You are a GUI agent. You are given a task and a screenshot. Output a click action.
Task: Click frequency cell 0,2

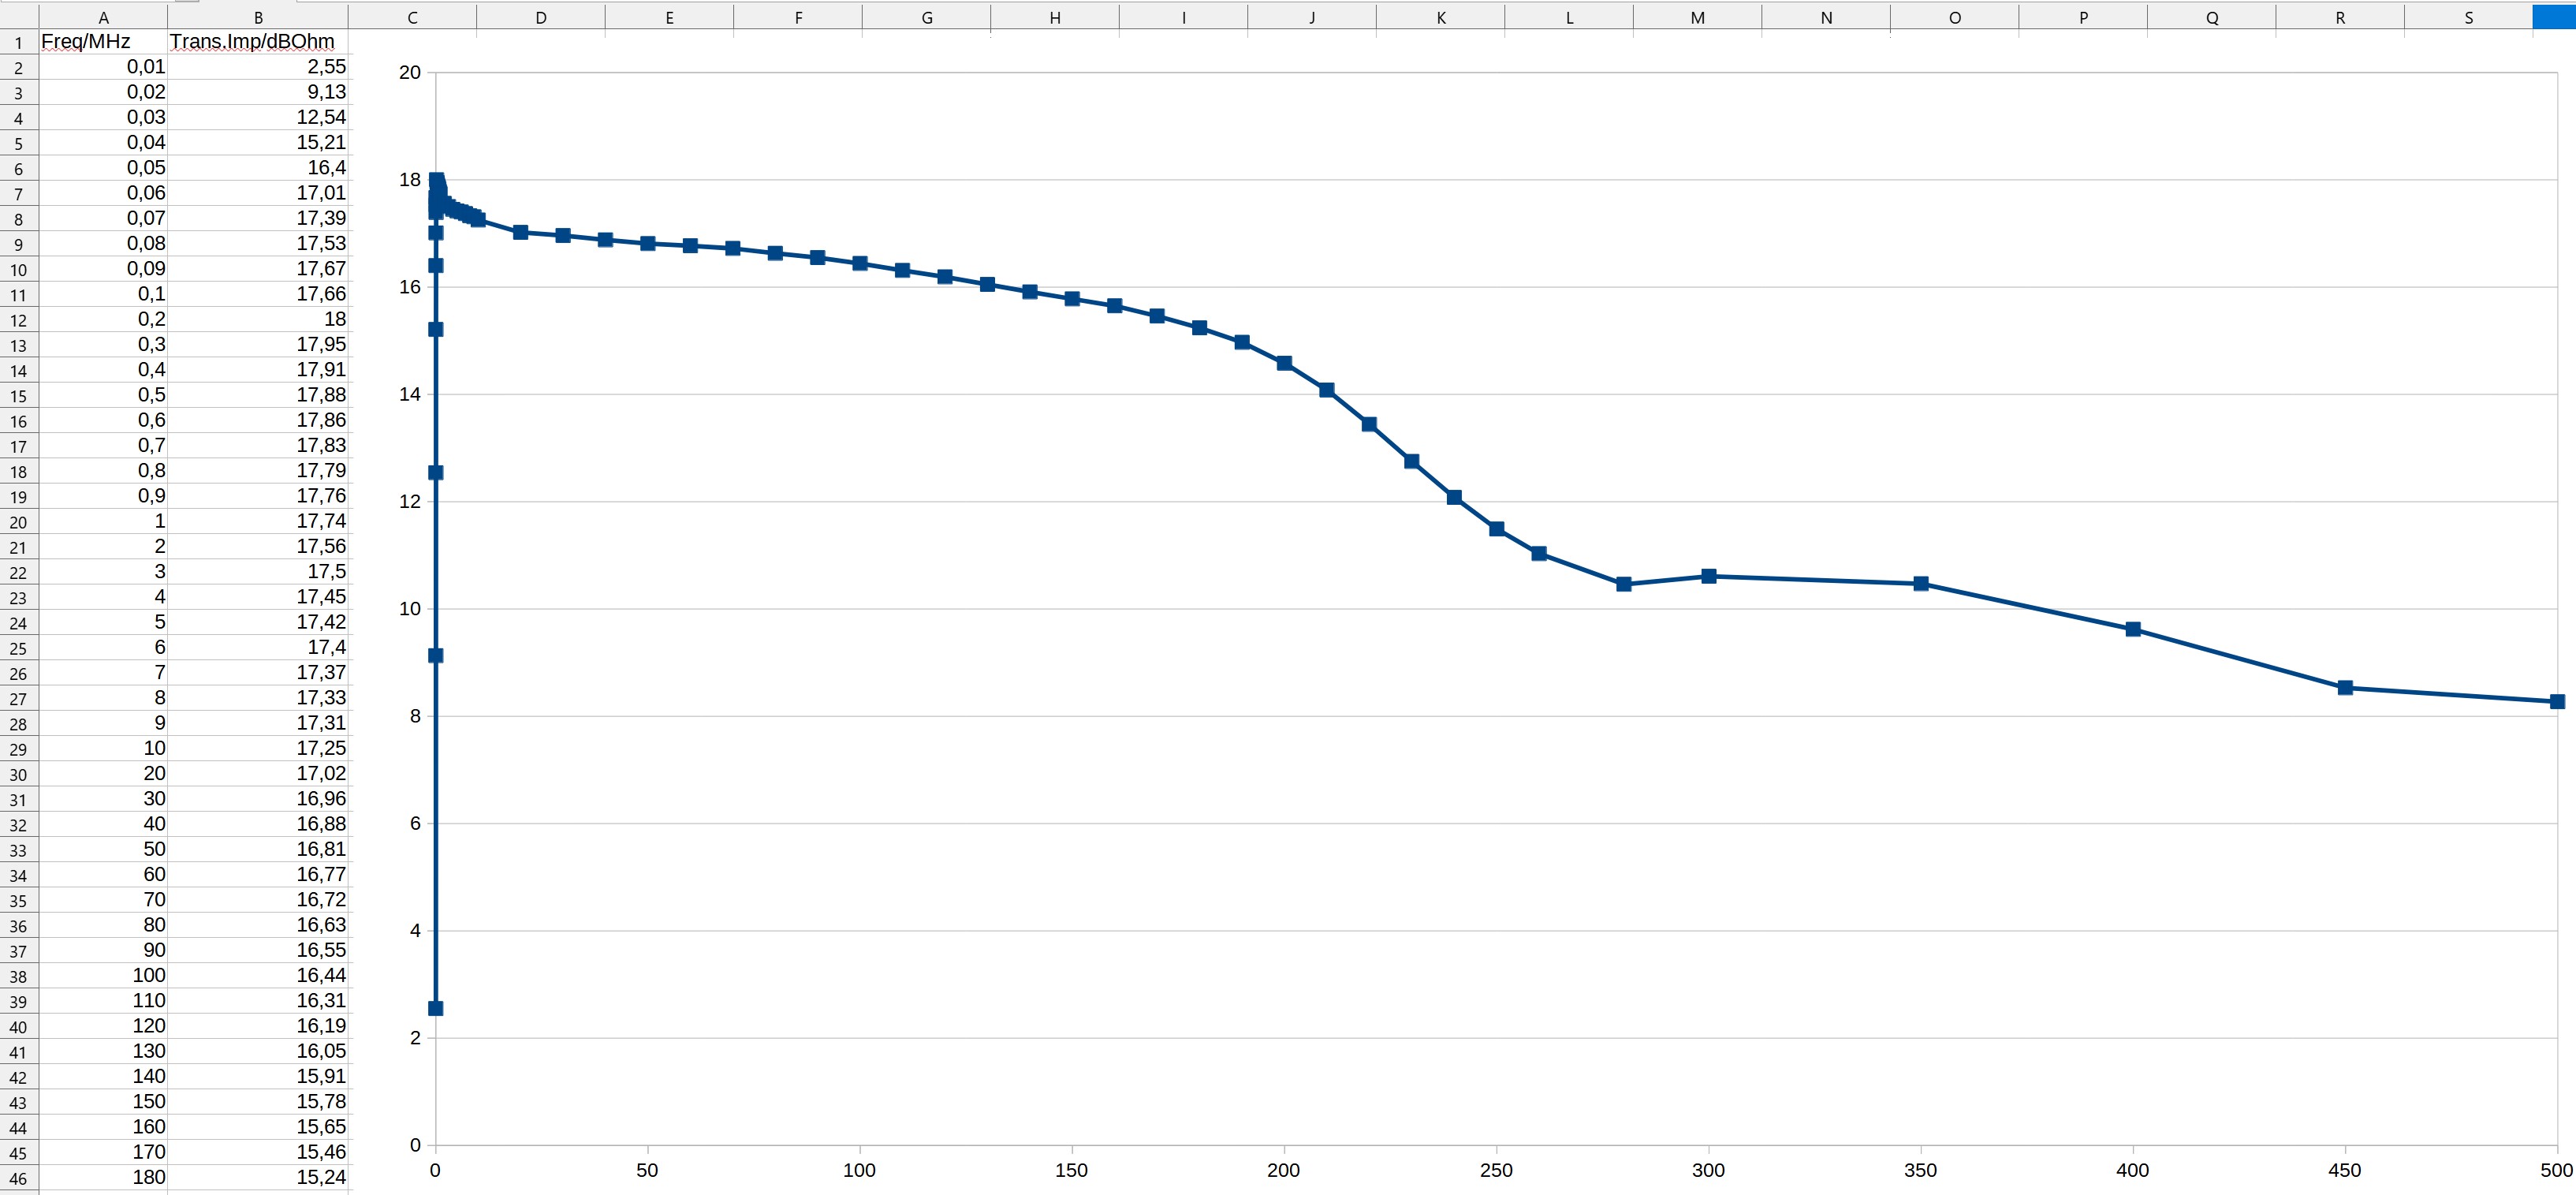[x=103, y=319]
